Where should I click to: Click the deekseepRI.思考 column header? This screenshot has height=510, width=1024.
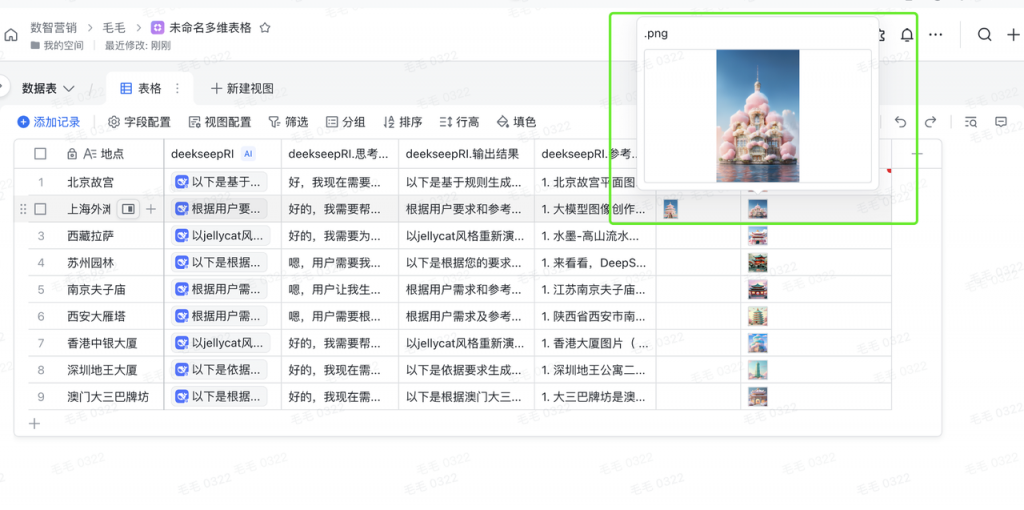click(x=340, y=154)
